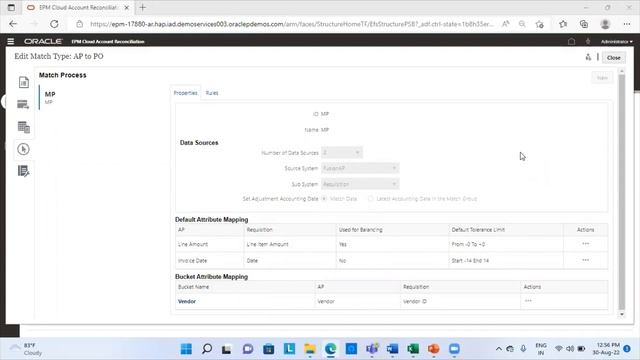Add page to browser favorites star

coord(540,24)
